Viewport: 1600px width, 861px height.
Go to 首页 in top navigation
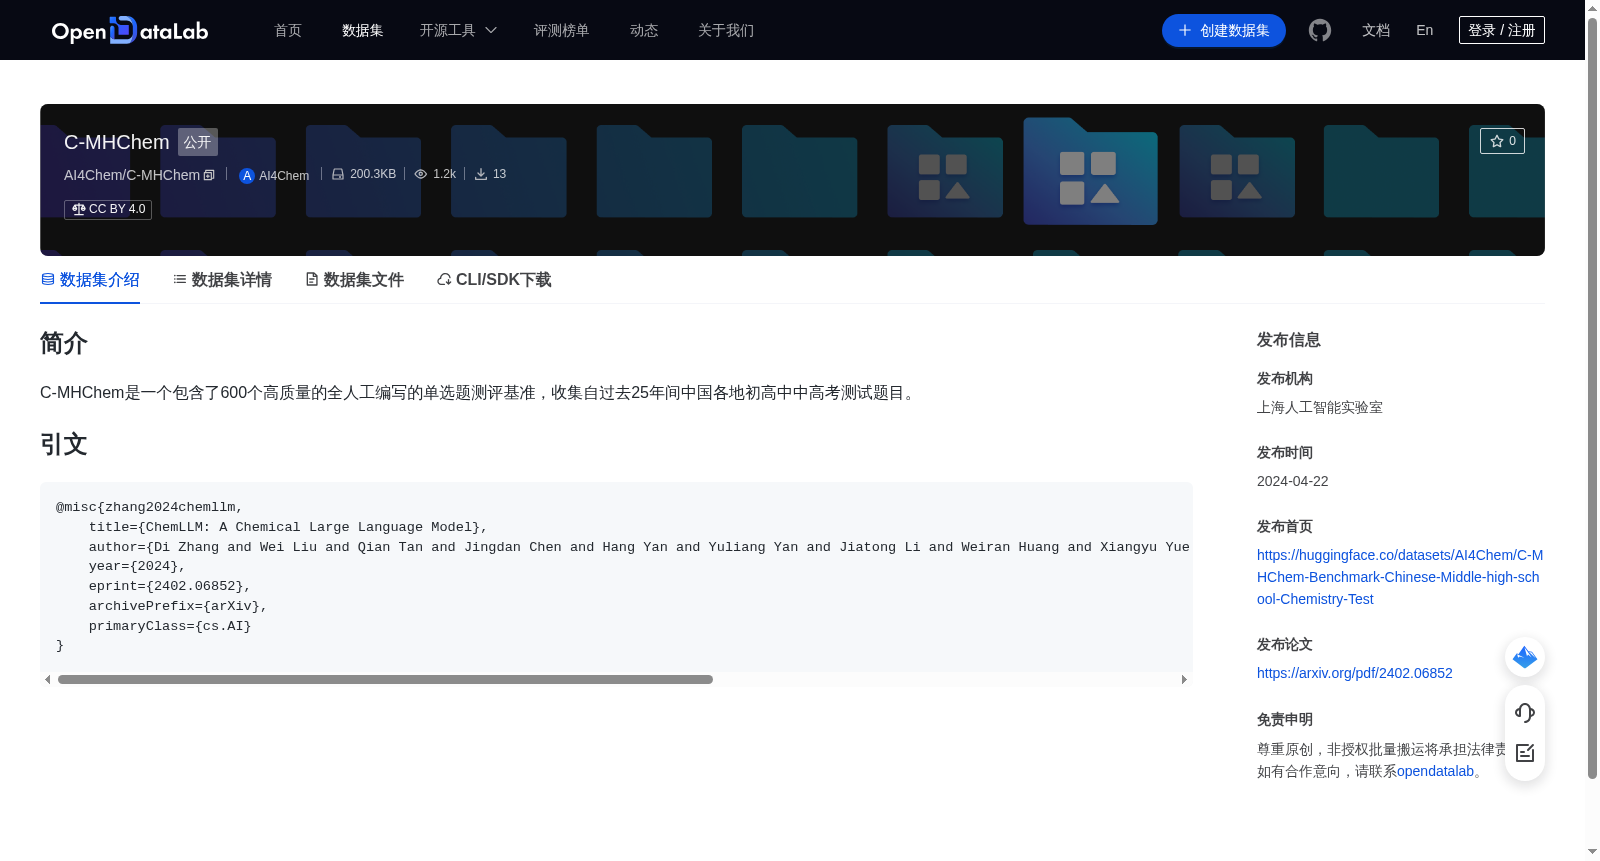pos(288,30)
